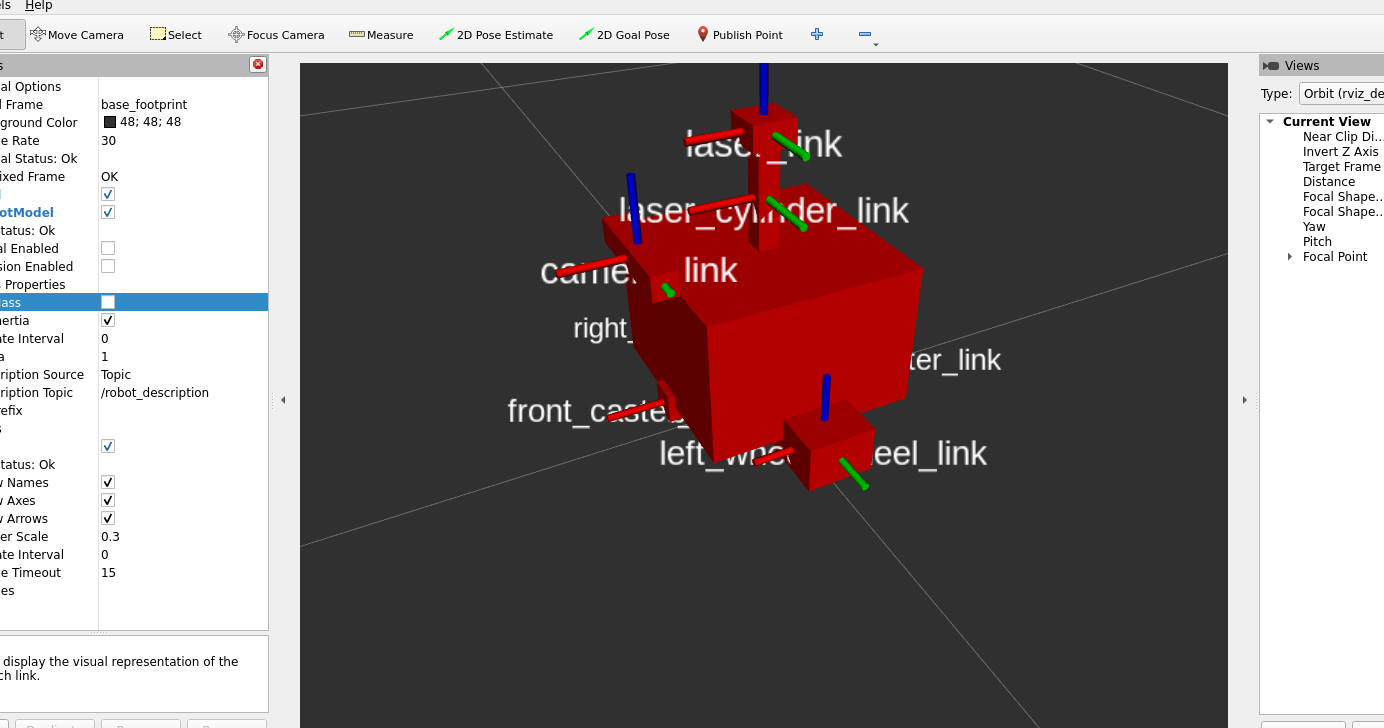Close the Displays panel with red X
This screenshot has width=1384, height=728.
pos(258,65)
